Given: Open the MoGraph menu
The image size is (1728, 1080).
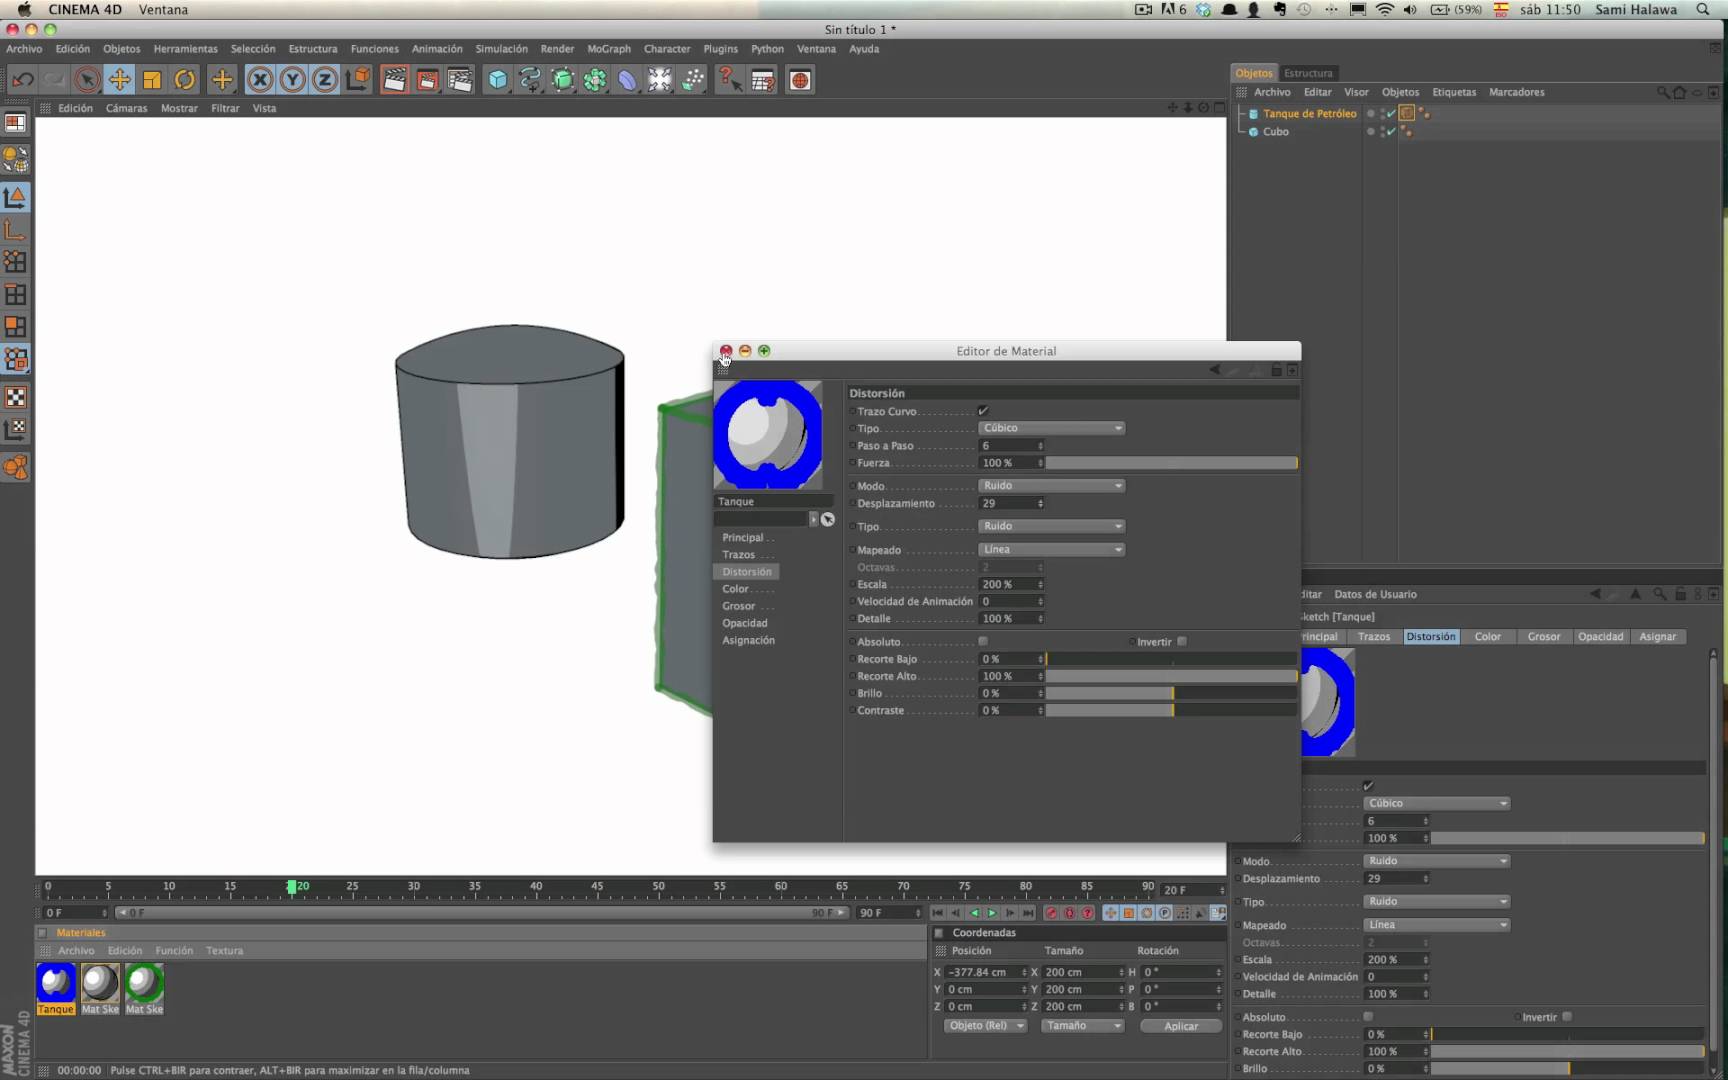Looking at the screenshot, I should 609,49.
